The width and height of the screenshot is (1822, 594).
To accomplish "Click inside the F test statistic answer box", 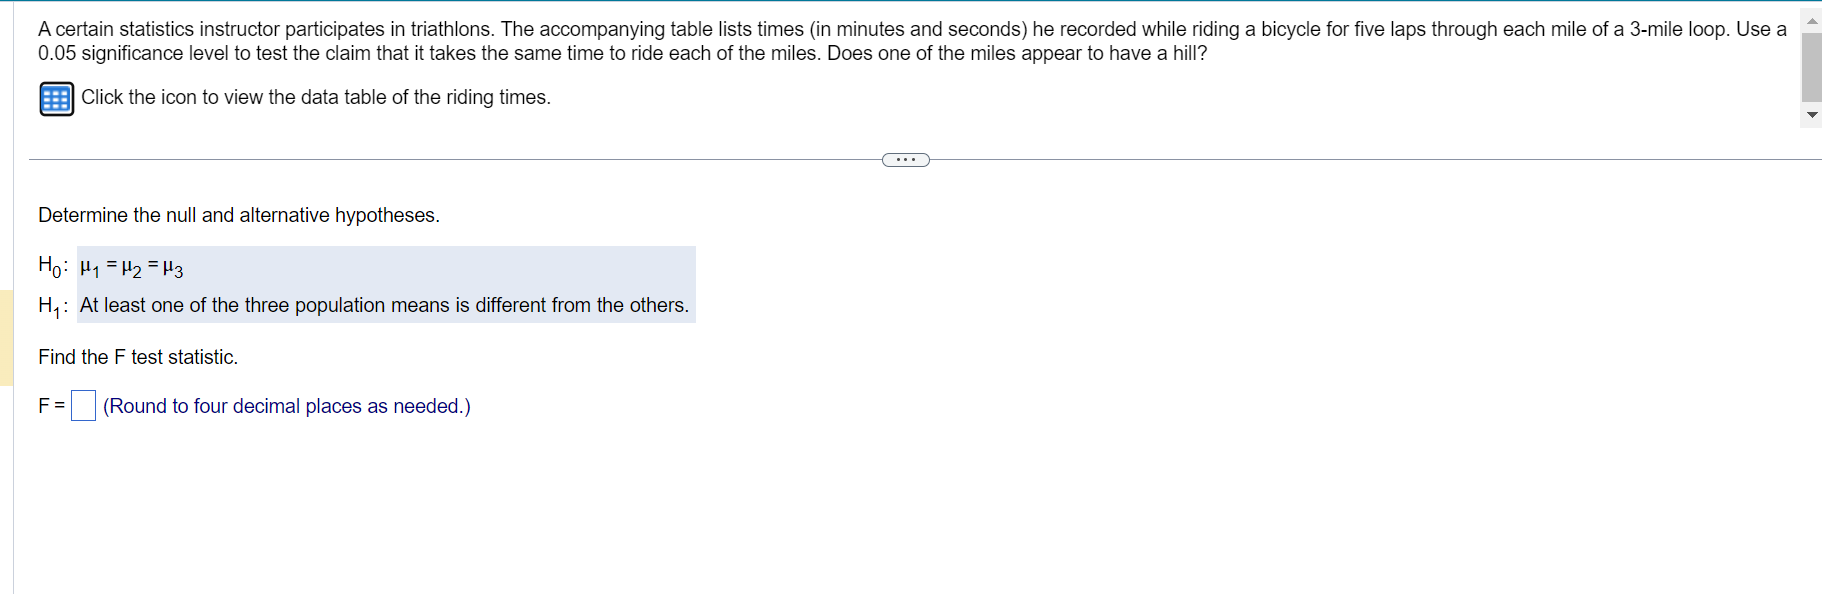I will click(83, 405).
